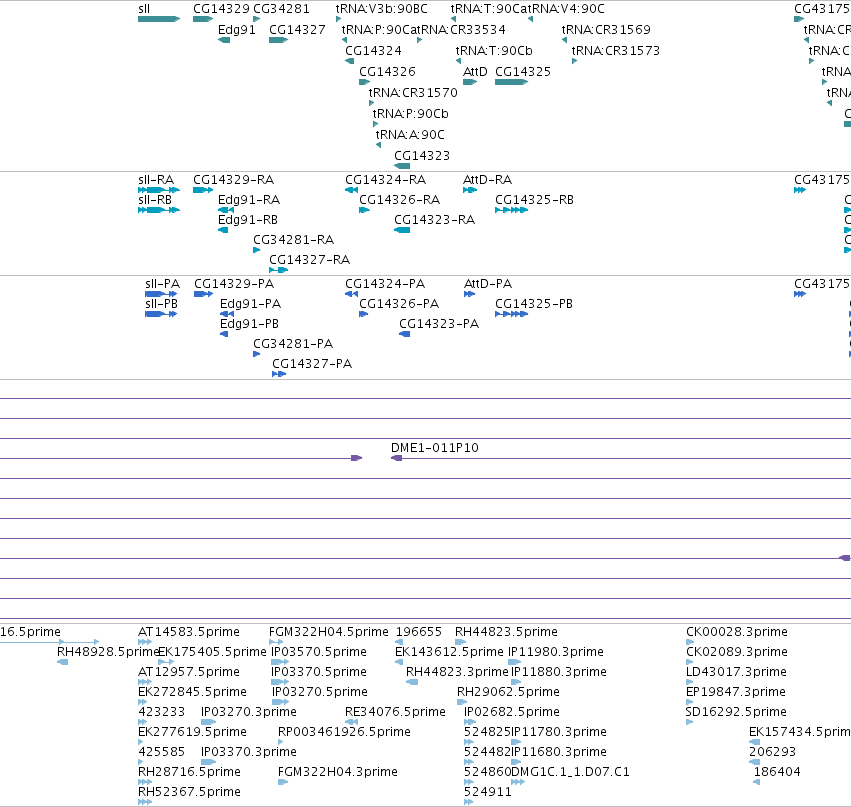Select the 186404 EST label

[777, 772]
